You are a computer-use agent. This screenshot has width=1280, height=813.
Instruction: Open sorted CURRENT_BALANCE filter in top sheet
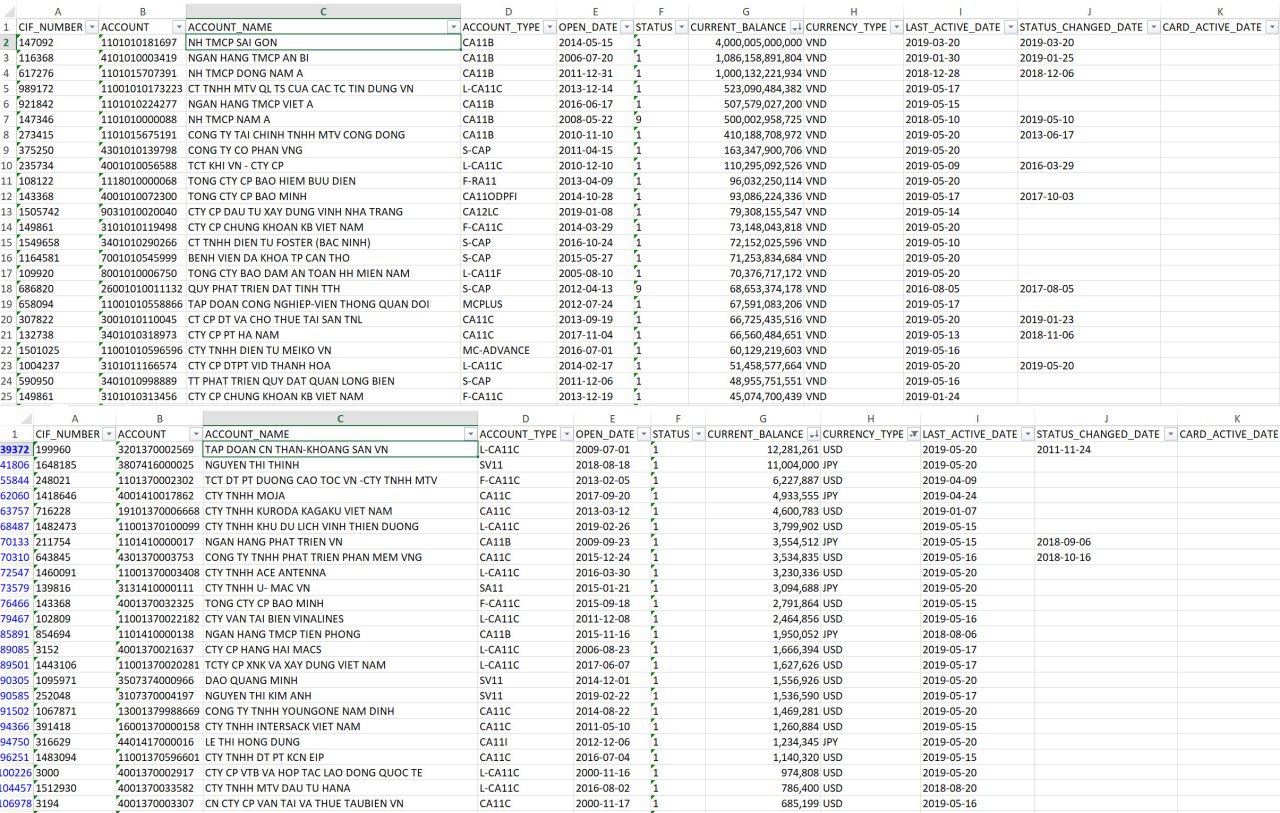point(796,27)
